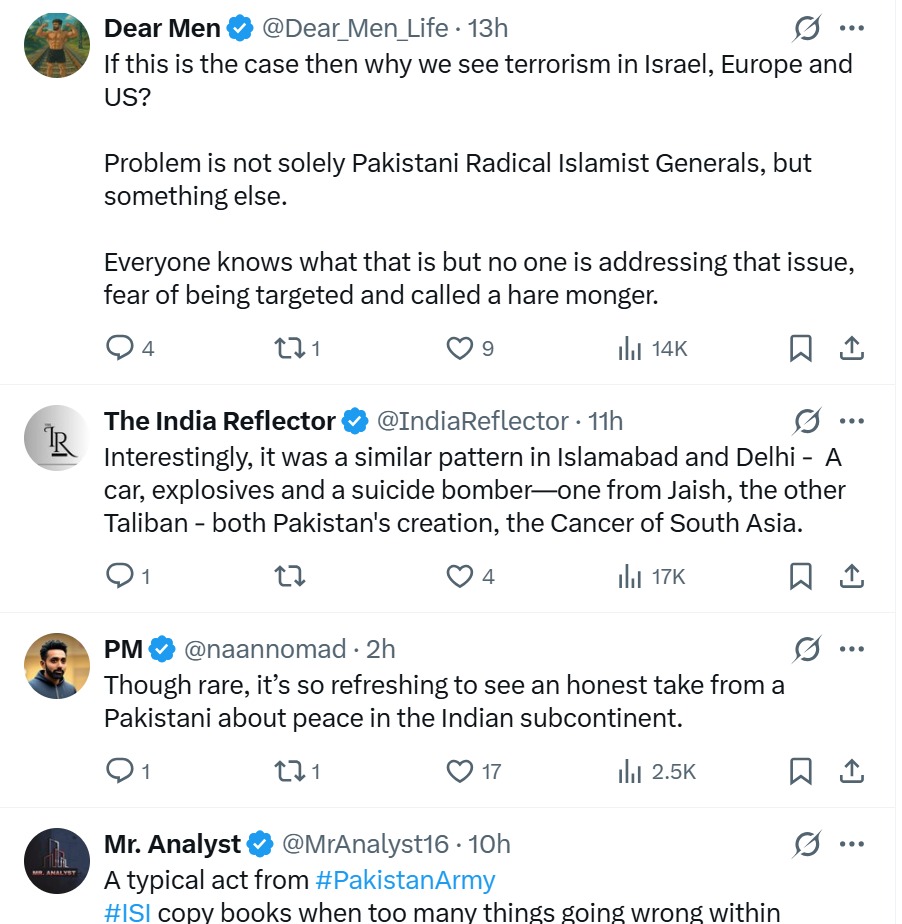Image resolution: width=902 pixels, height=924 pixels.
Task: Bookmark the PM tweet
Action: coord(800,771)
